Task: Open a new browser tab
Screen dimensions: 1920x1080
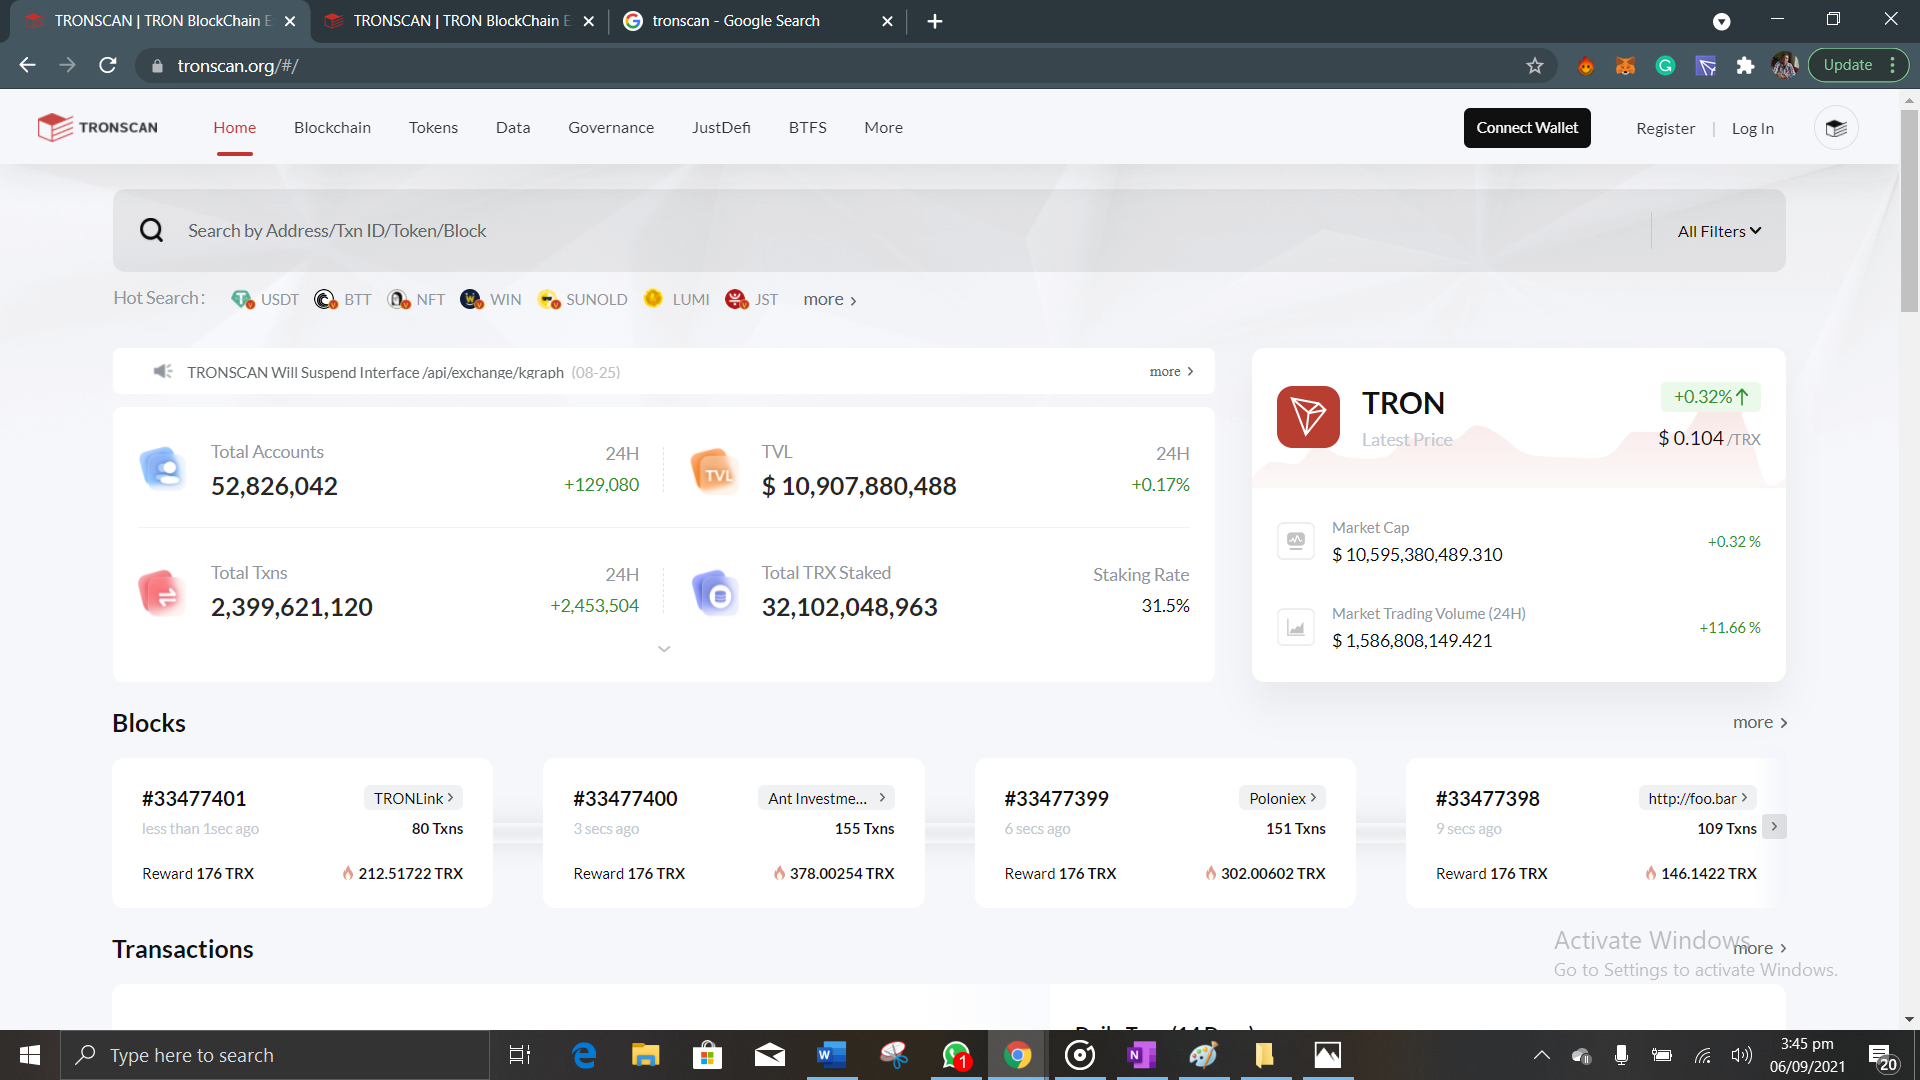Action: click(x=934, y=21)
